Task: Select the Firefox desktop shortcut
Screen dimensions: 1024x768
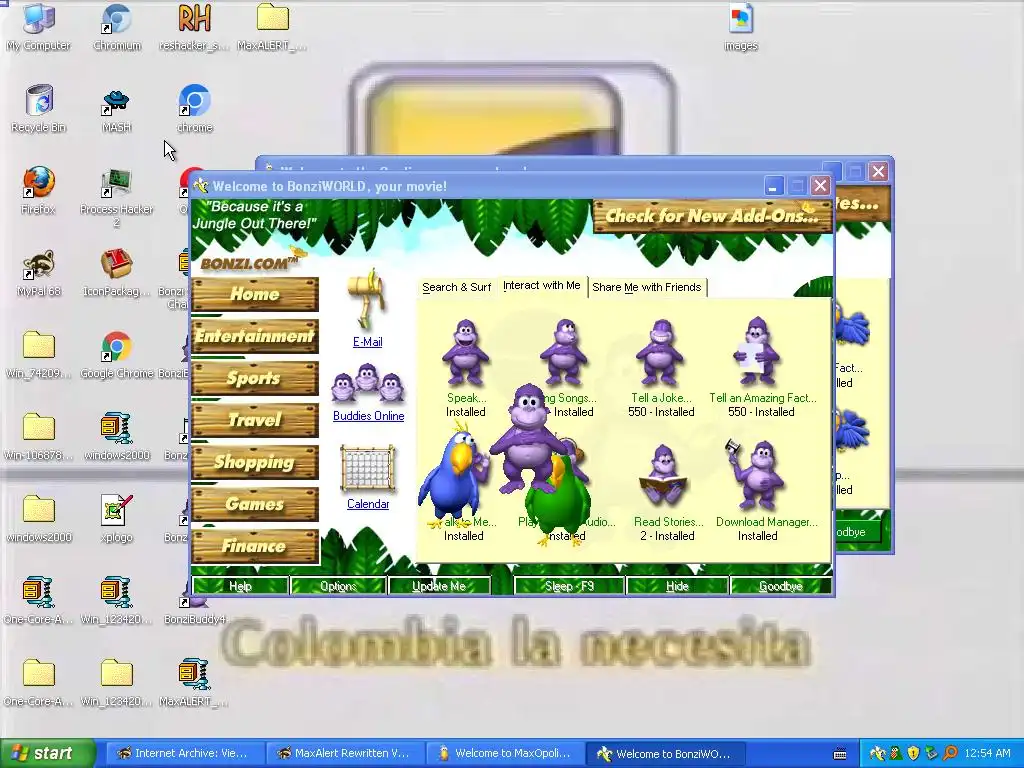Action: click(39, 191)
